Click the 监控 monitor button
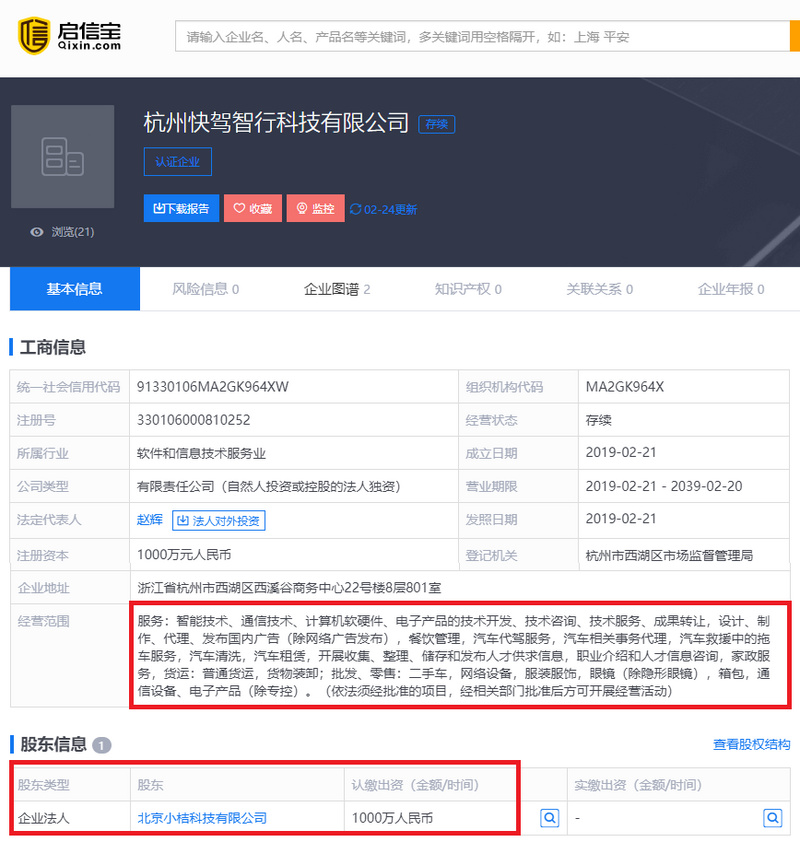The width and height of the screenshot is (800, 842). coord(316,208)
